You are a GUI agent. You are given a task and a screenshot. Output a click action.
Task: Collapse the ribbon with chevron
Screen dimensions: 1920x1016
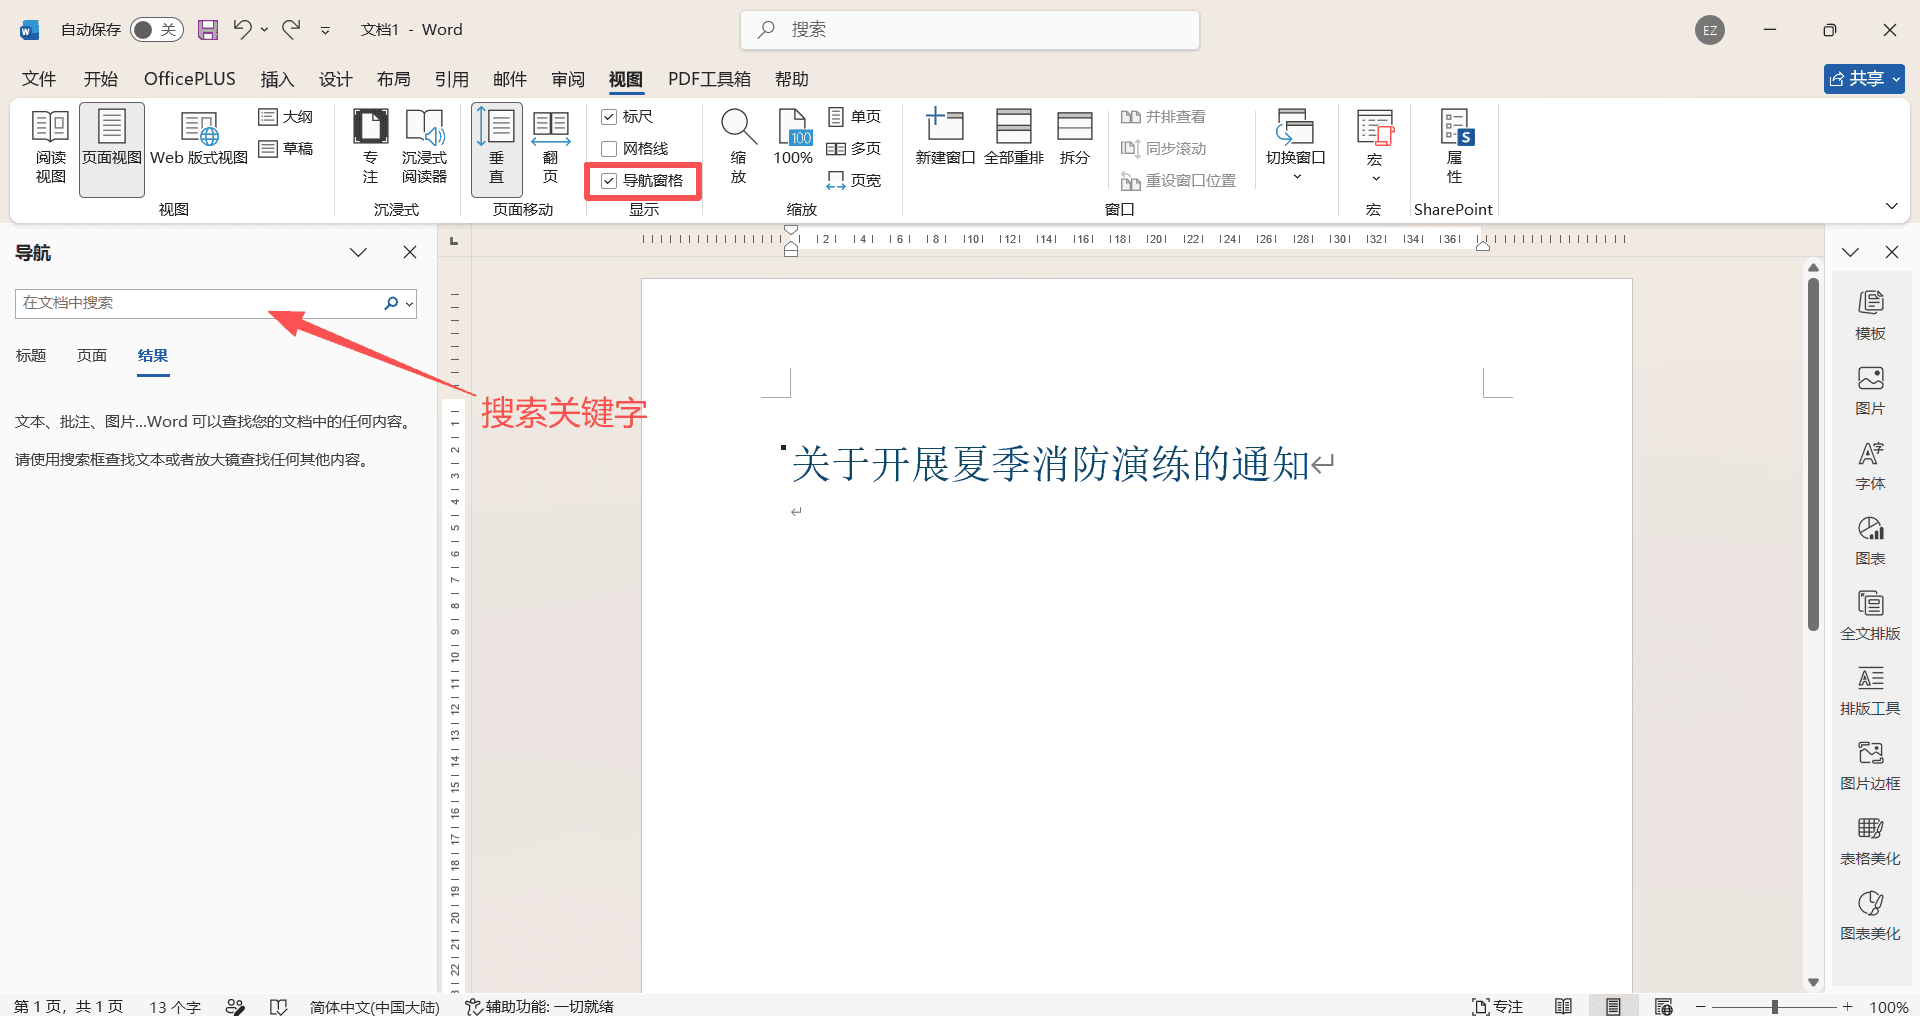1891,206
